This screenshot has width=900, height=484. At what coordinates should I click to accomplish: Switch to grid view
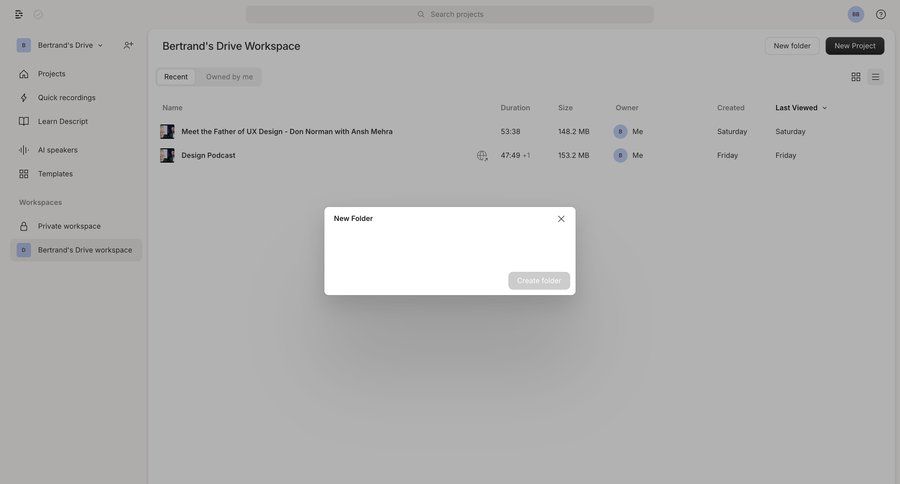coord(855,77)
